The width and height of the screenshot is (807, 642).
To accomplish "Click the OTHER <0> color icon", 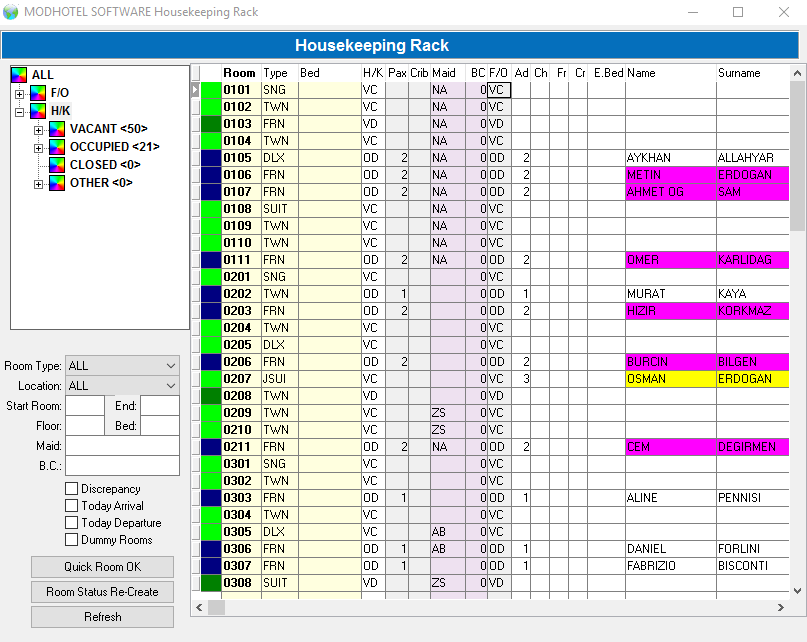I will 57,183.
